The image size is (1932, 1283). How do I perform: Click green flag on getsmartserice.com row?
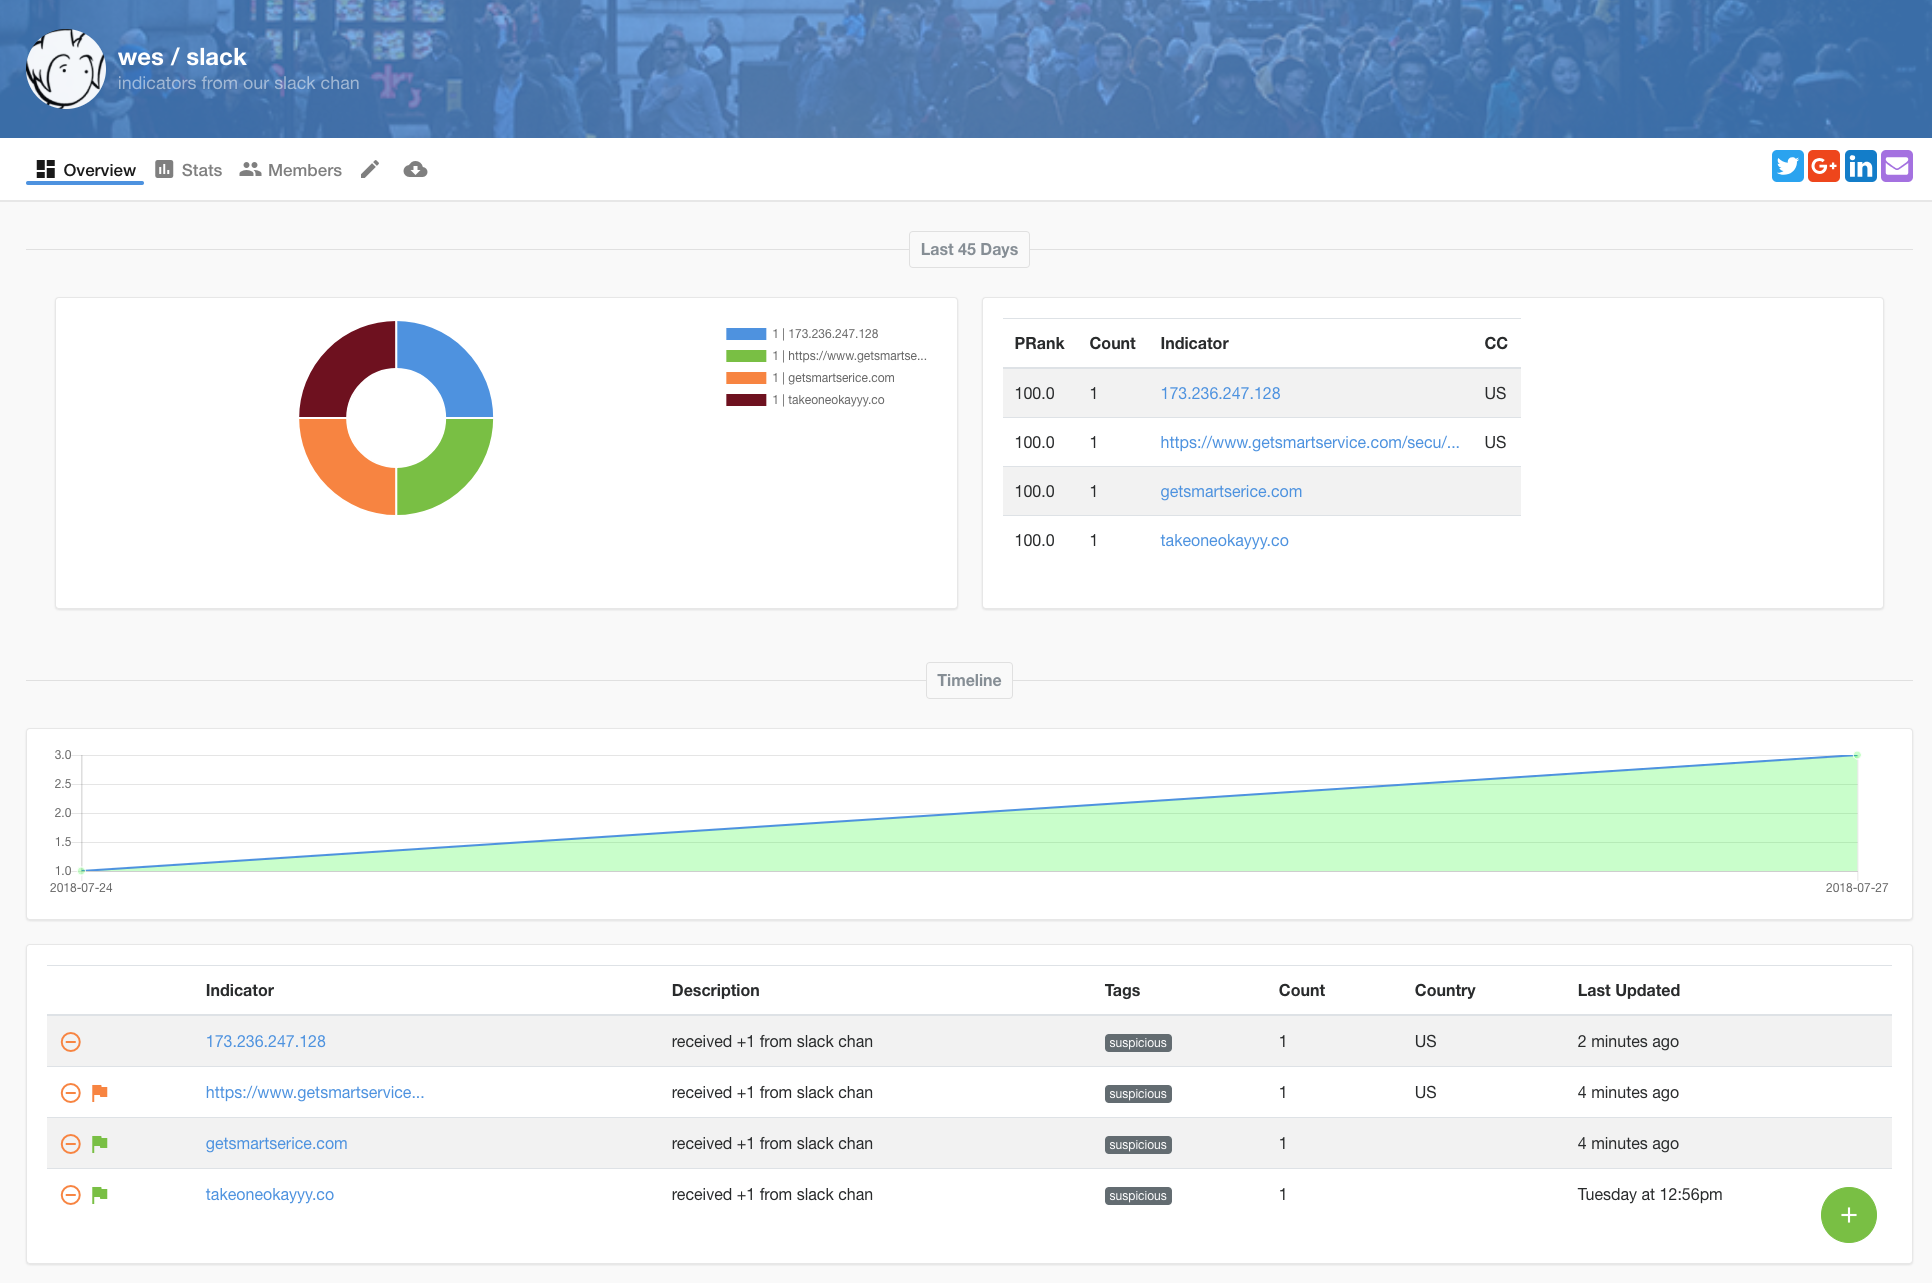pos(100,1144)
